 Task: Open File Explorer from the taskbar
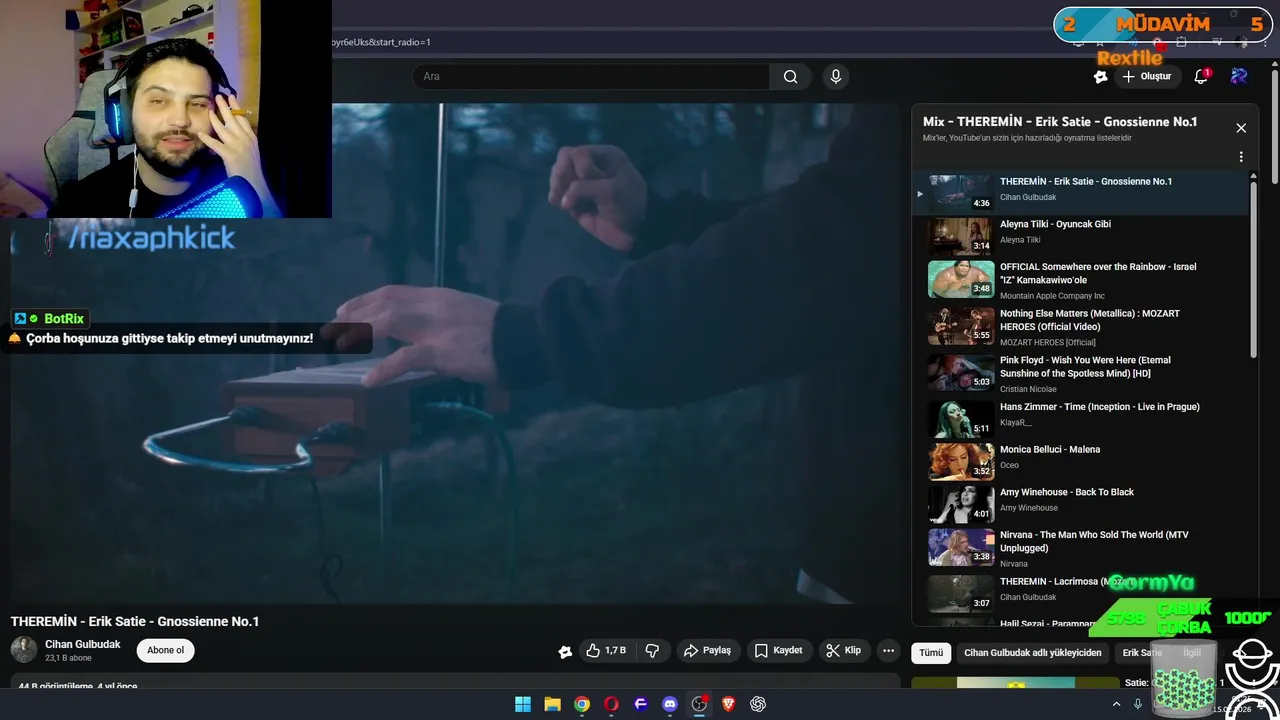click(x=552, y=704)
